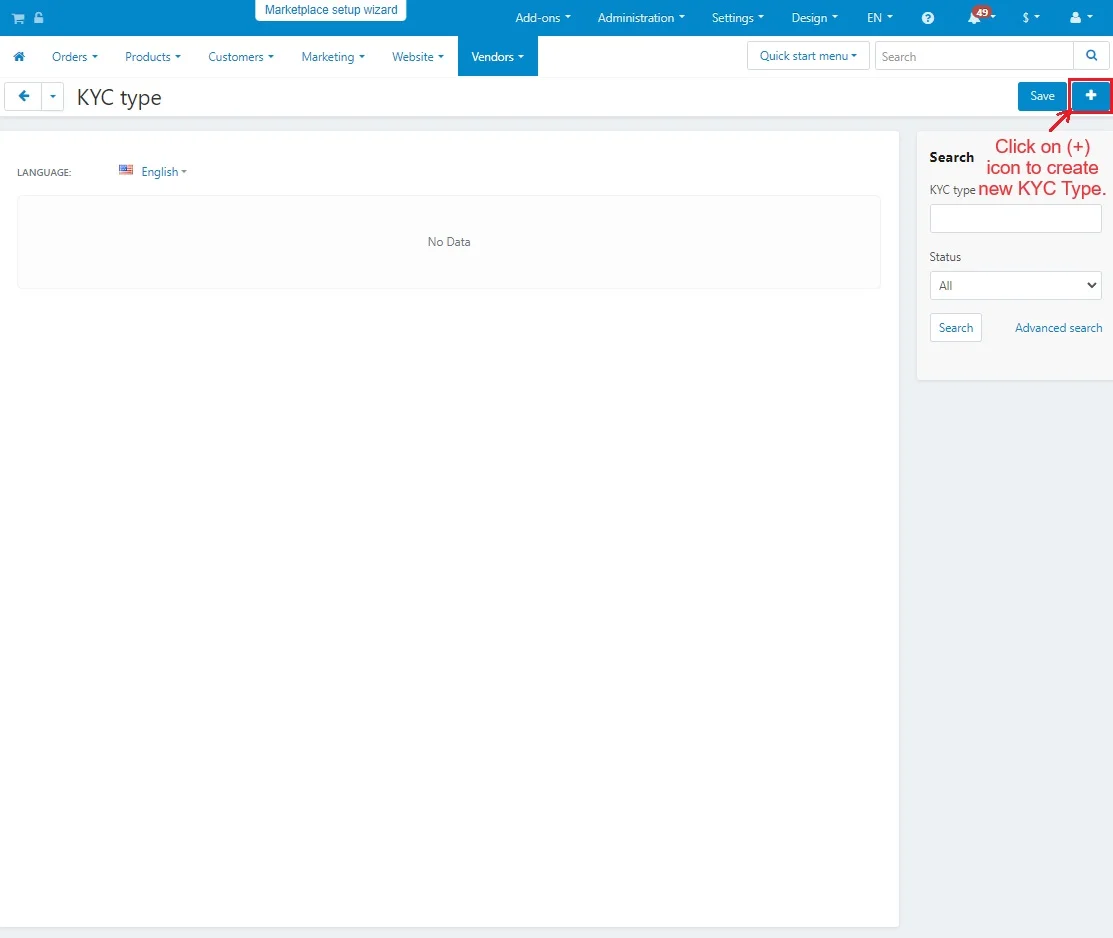Open the user account profile icon

tap(1081, 18)
